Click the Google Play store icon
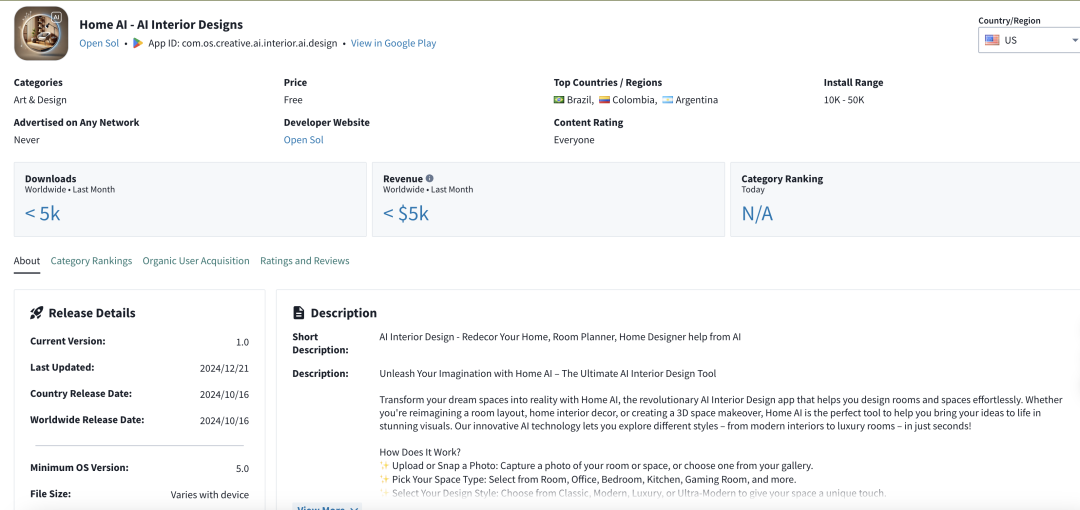The width and height of the screenshot is (1080, 510). [138, 43]
